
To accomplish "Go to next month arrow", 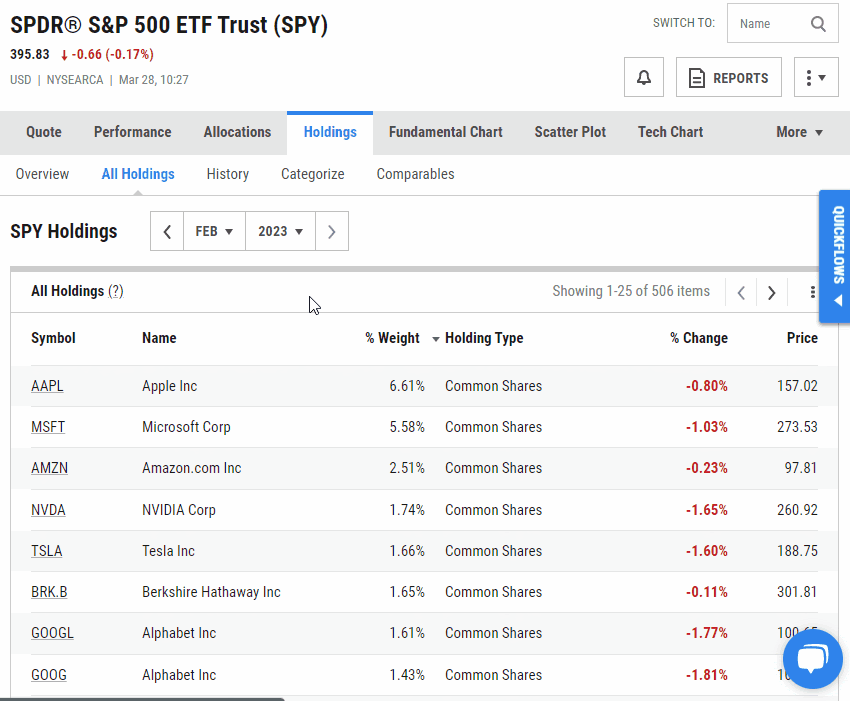I will (x=331, y=232).
